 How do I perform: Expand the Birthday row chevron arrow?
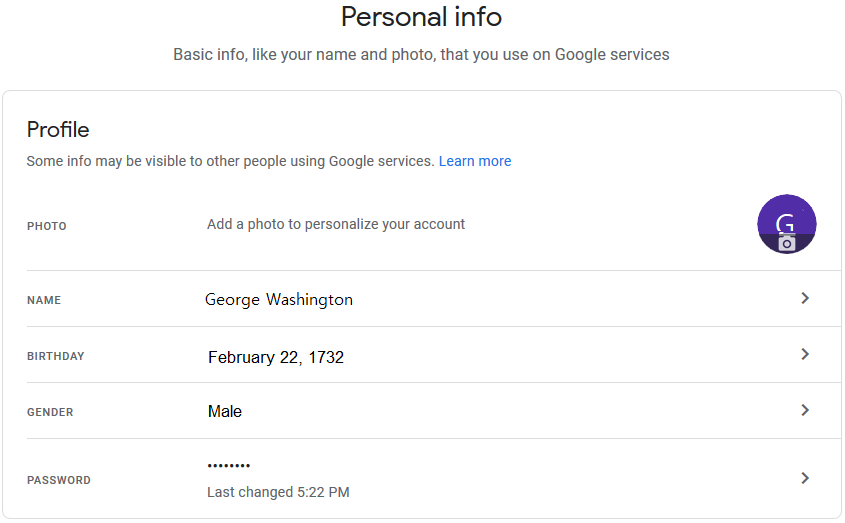[x=805, y=354]
